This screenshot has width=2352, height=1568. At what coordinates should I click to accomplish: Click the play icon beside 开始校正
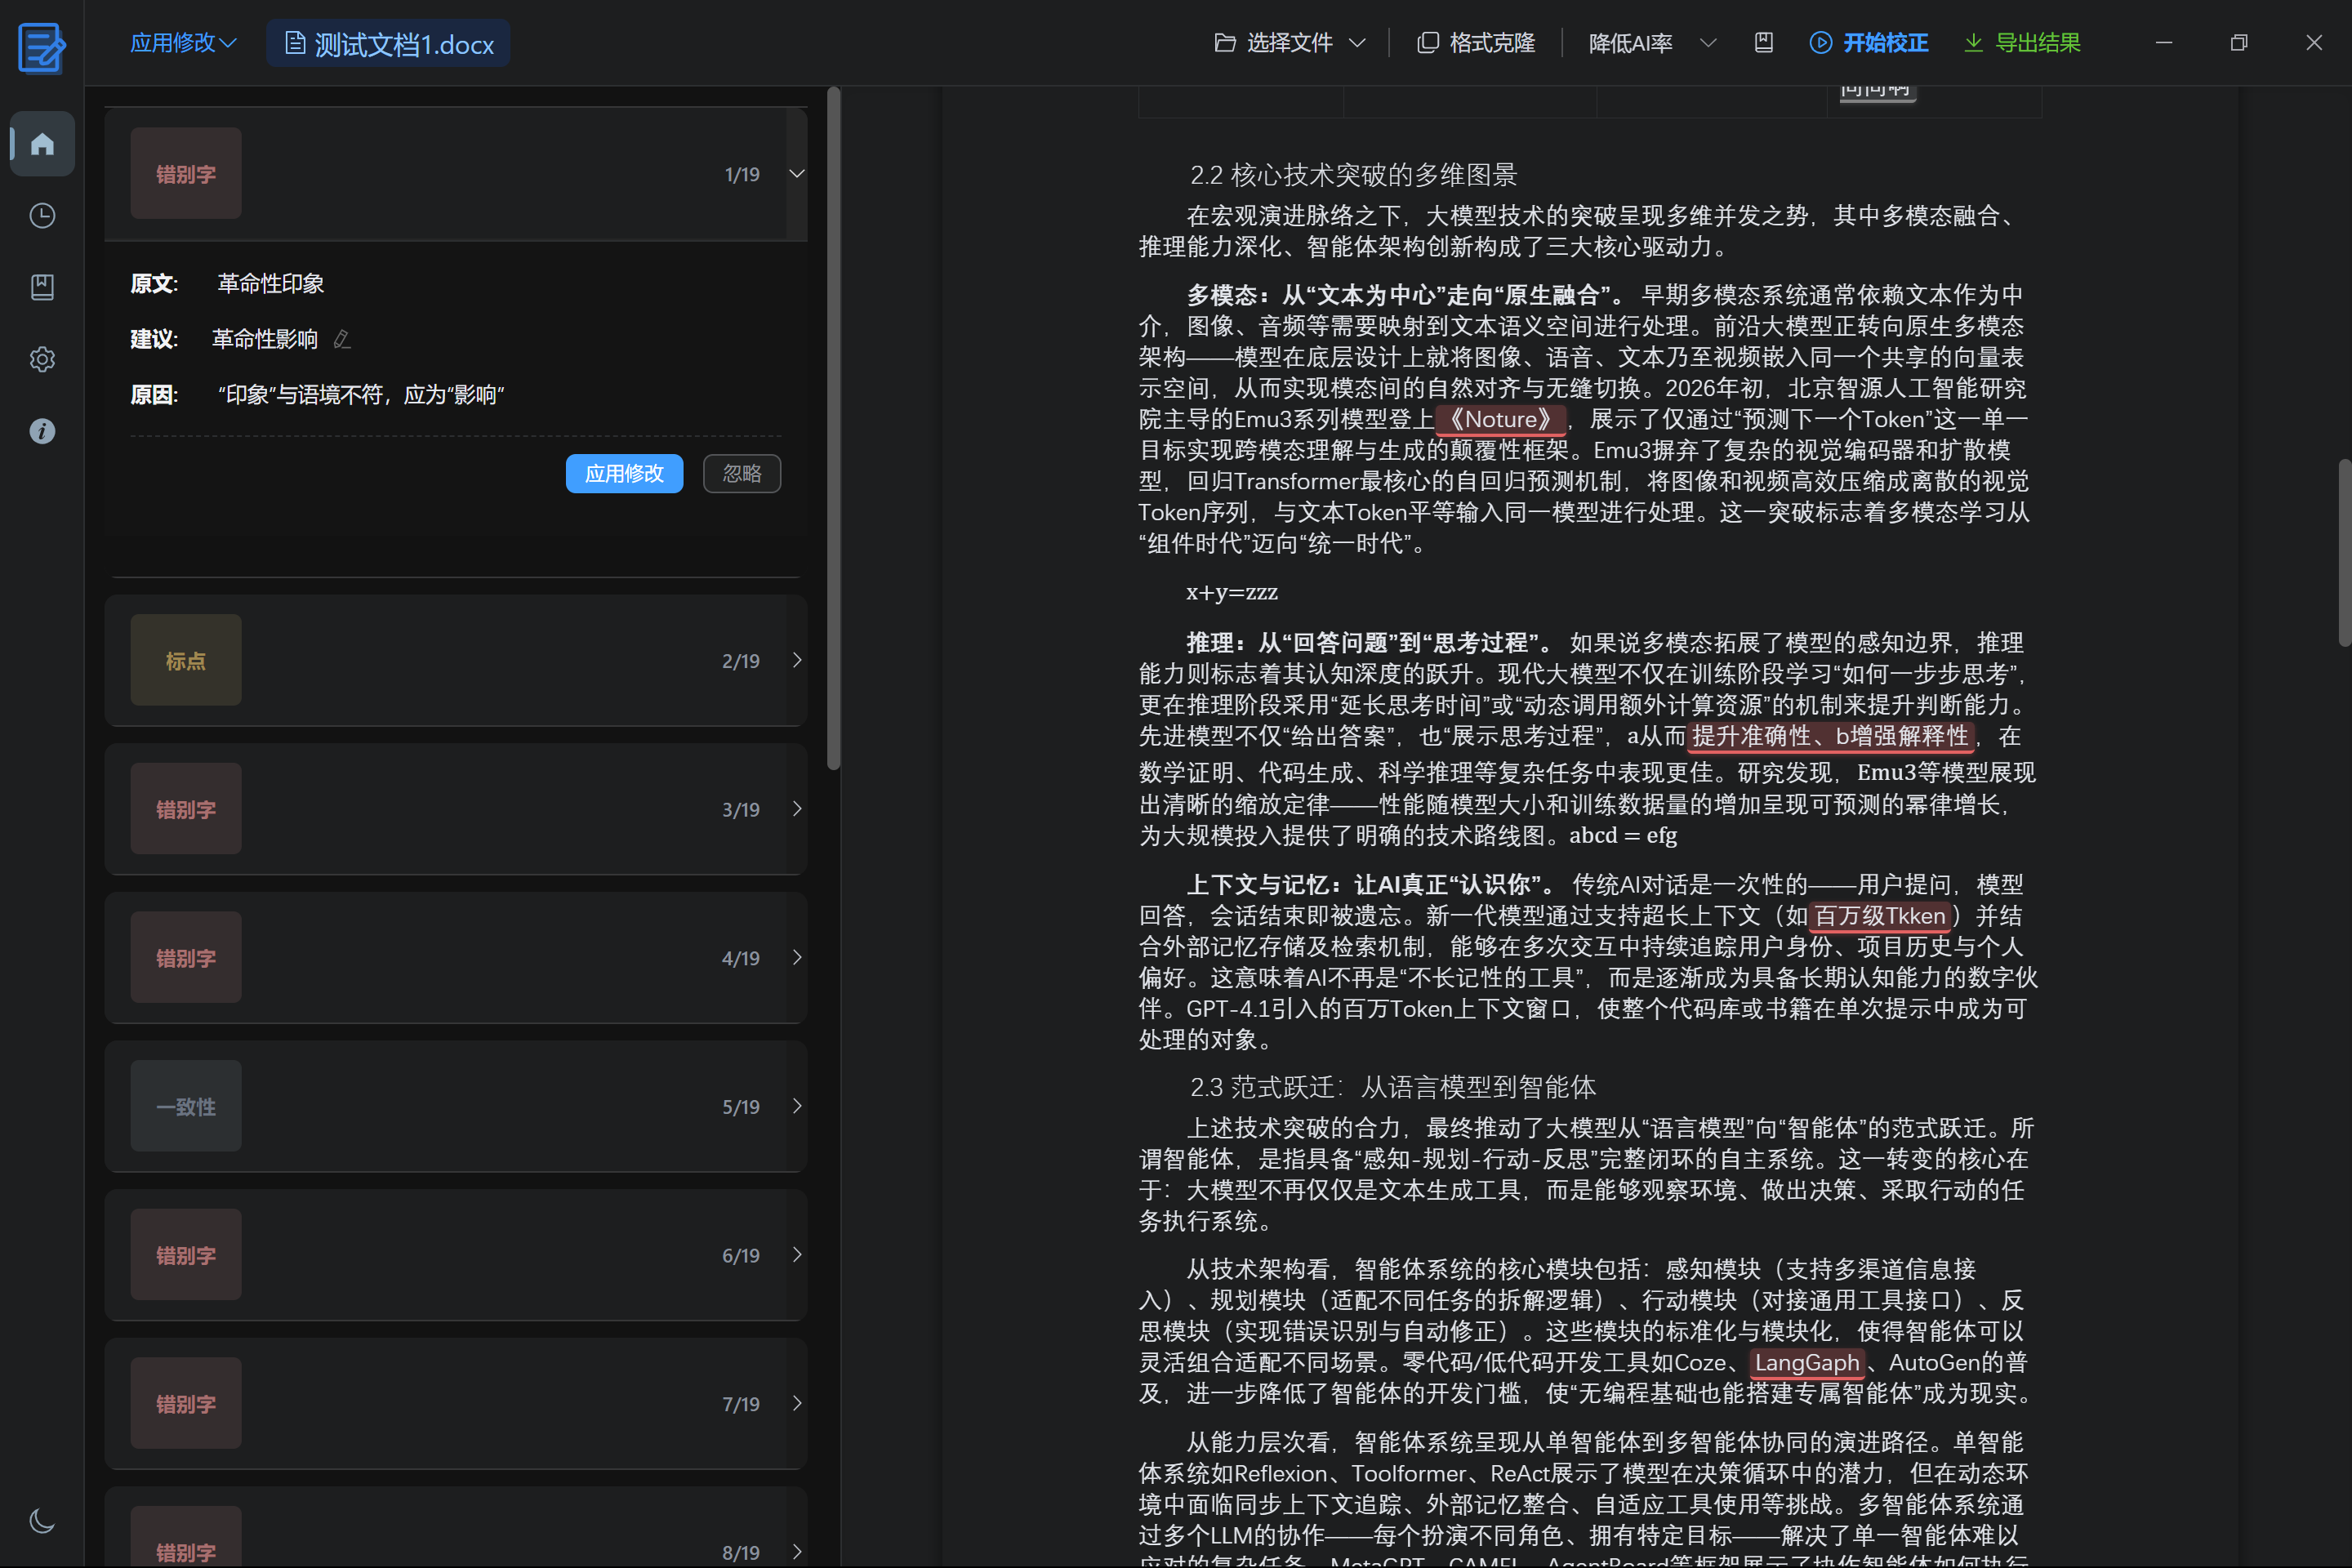point(1821,43)
